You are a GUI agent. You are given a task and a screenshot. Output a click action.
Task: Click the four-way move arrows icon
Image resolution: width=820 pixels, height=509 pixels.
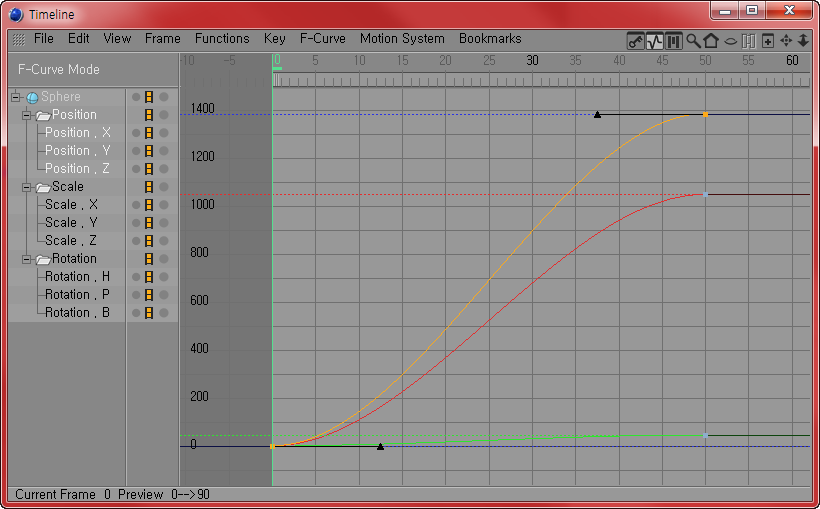pos(786,41)
